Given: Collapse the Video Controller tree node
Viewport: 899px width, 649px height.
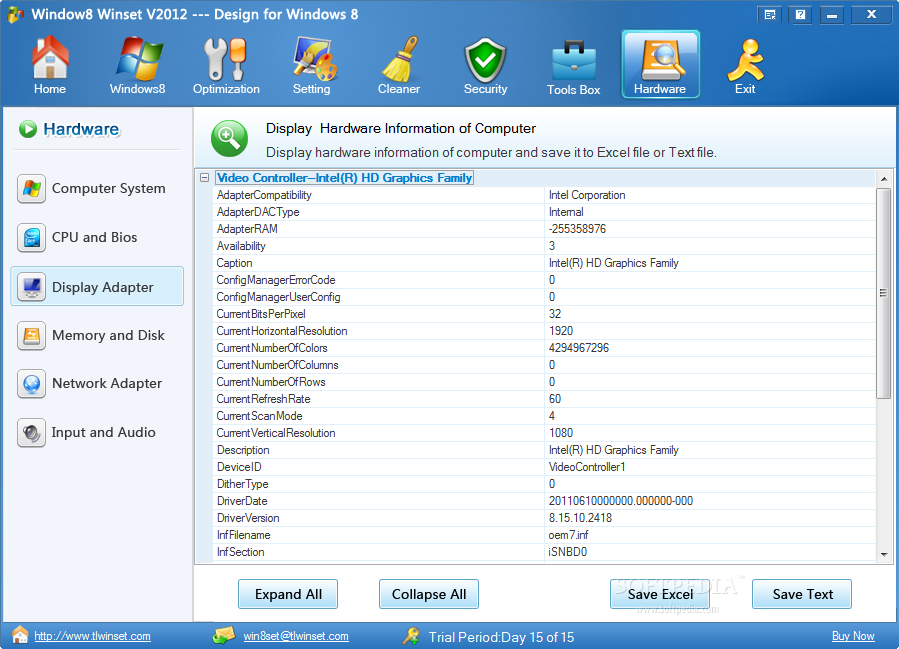Looking at the screenshot, I should point(204,178).
